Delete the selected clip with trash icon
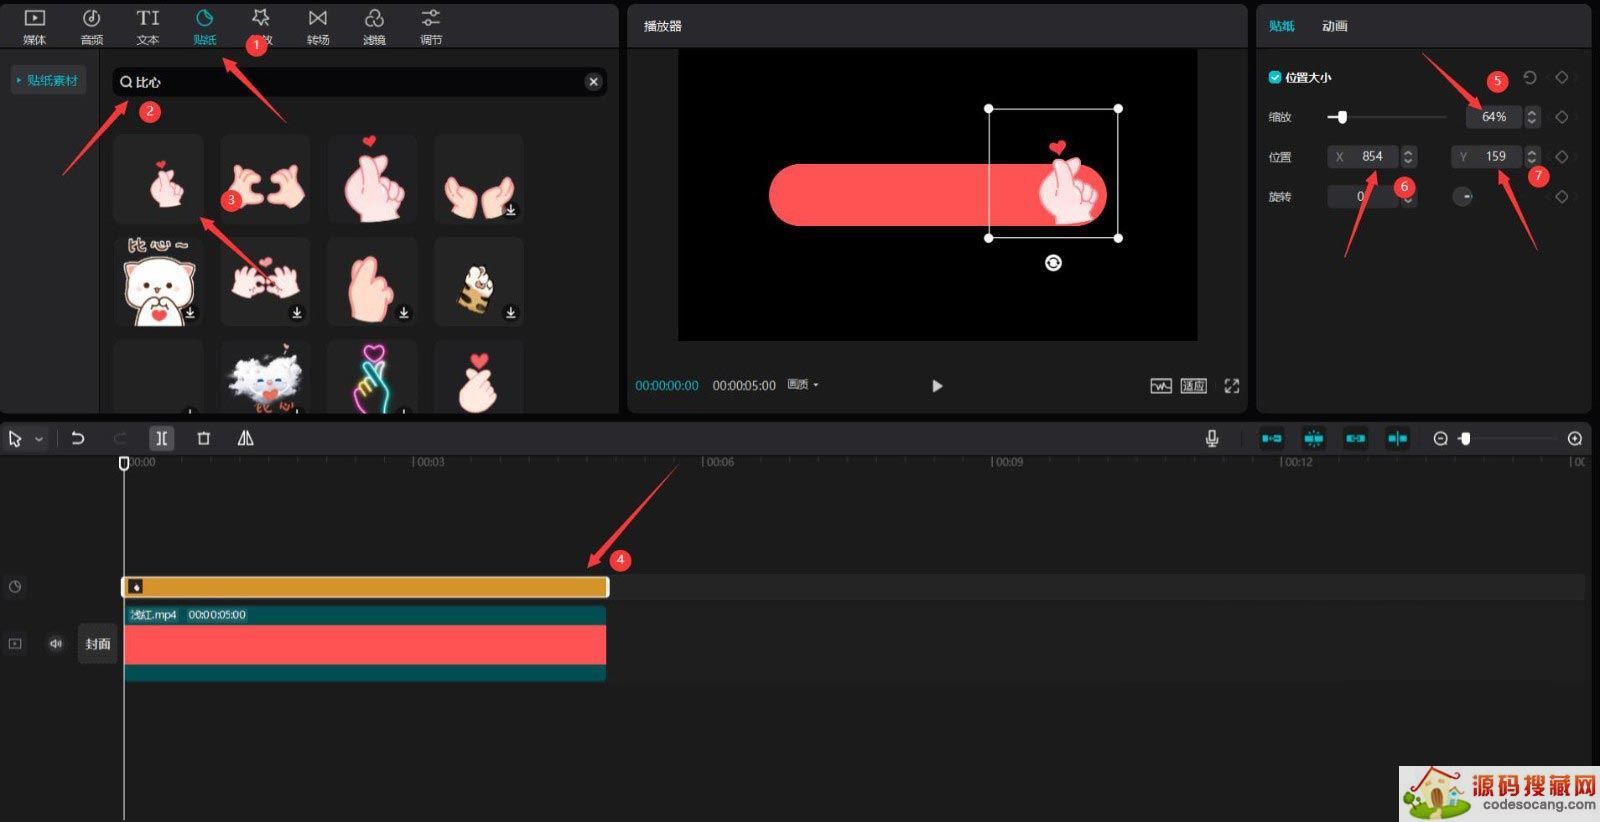Viewport: 1600px width, 822px height. coord(204,438)
